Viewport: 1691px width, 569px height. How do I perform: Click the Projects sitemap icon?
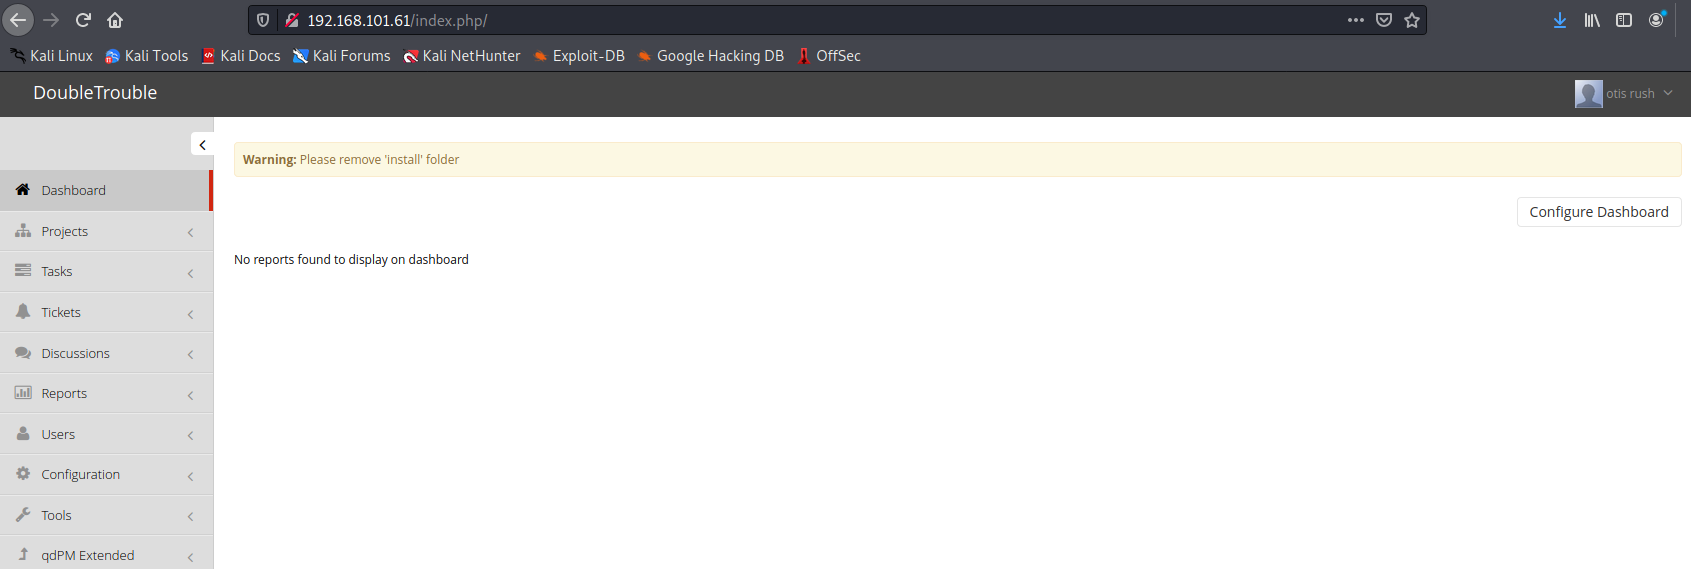[23, 230]
